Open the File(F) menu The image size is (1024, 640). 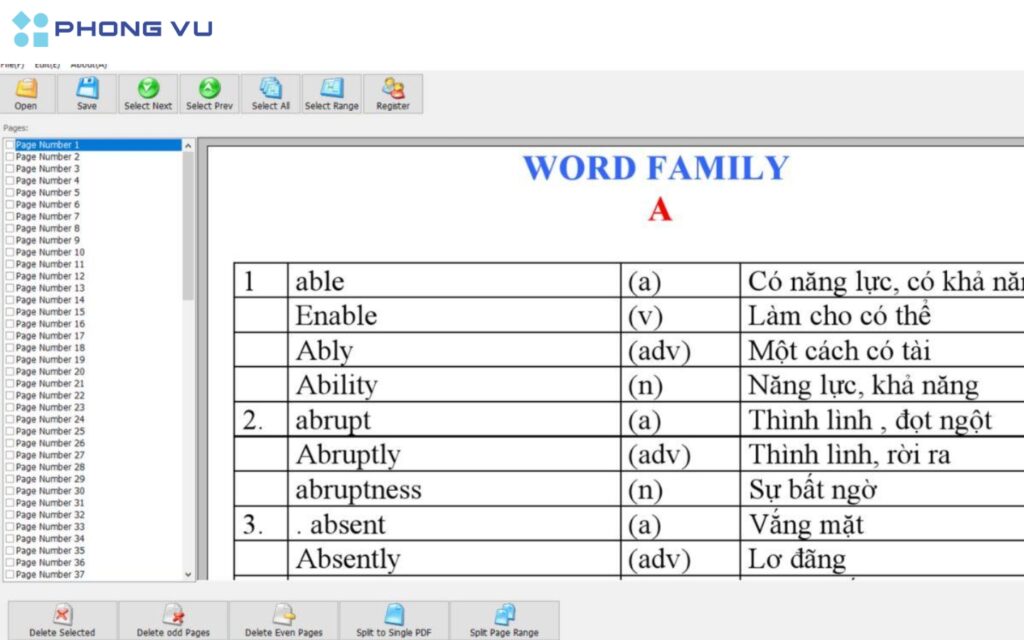[12, 63]
